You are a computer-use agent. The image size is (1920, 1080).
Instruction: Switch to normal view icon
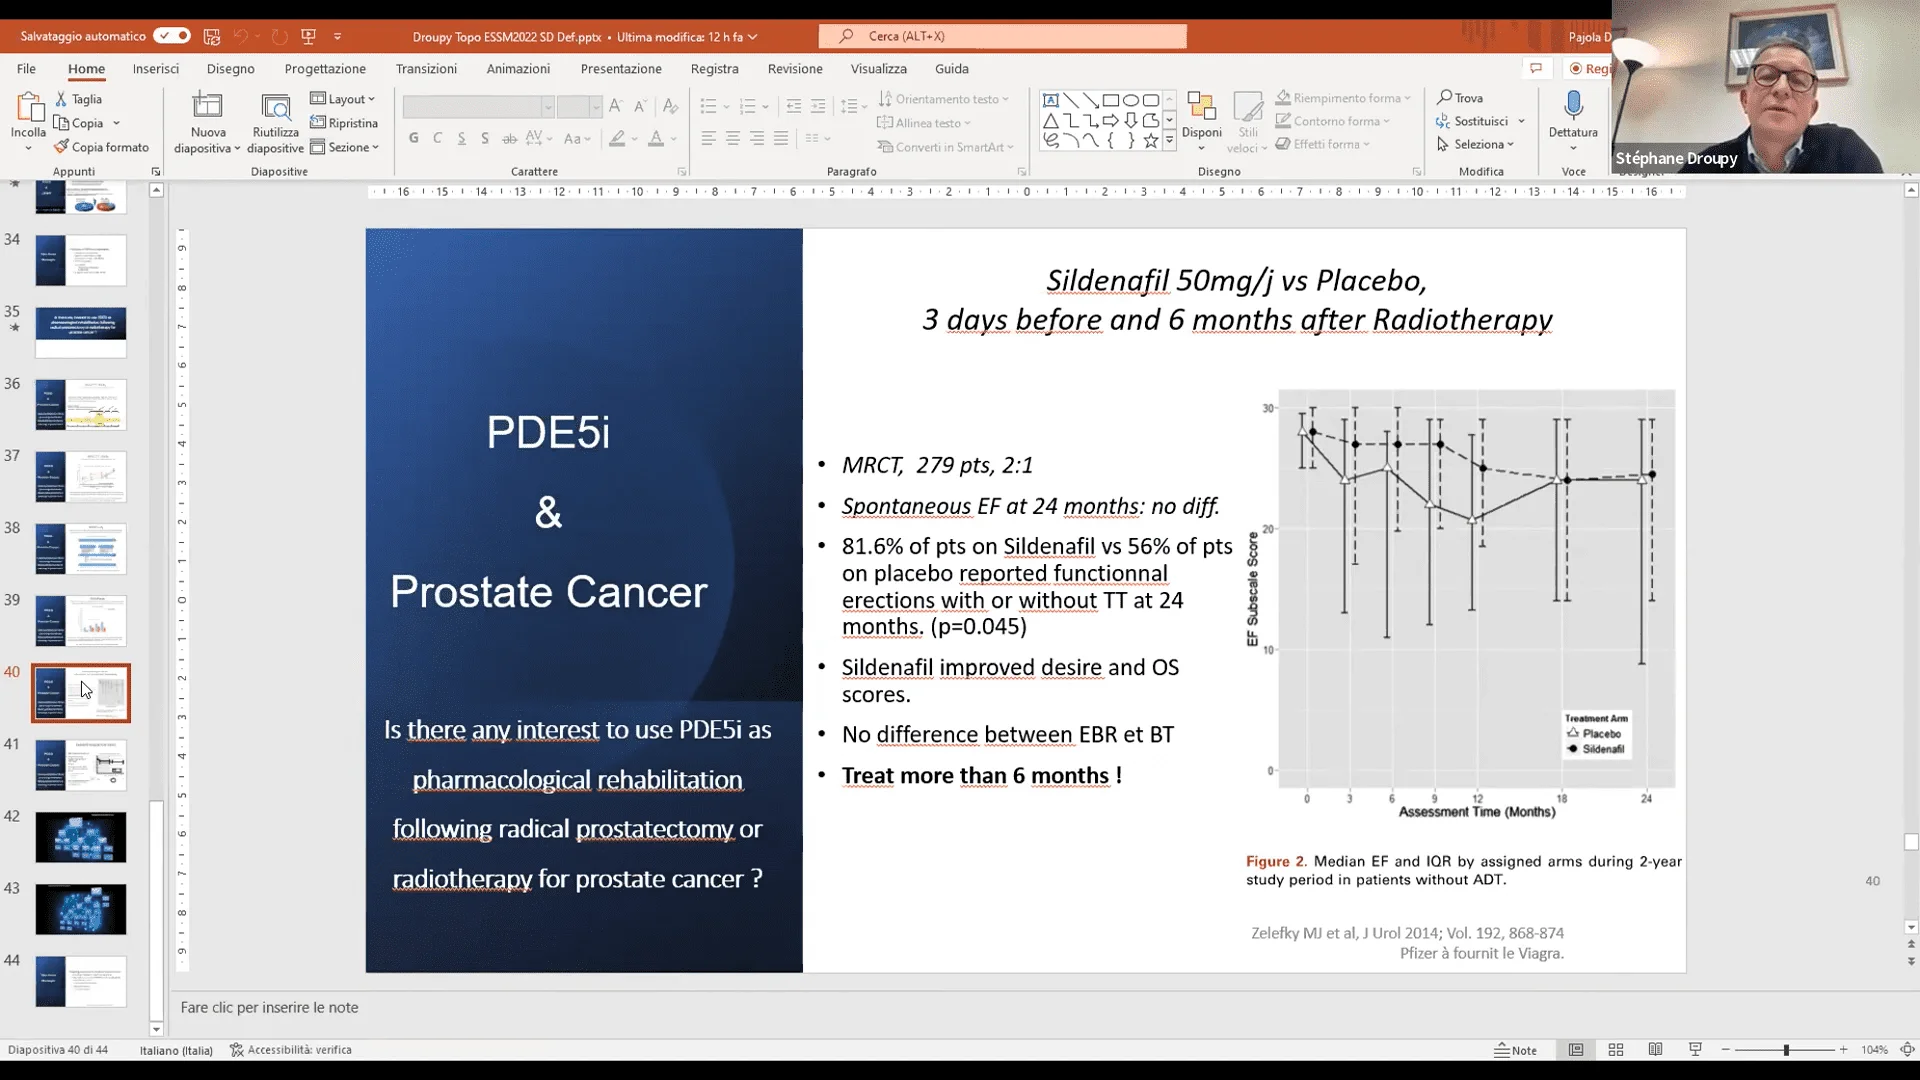(x=1576, y=1050)
